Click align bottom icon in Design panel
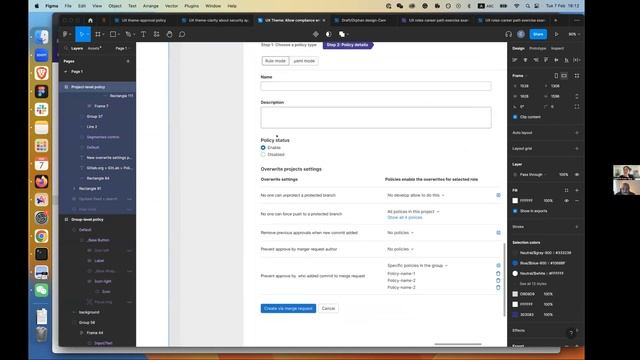The image size is (640, 360). [x=567, y=60]
